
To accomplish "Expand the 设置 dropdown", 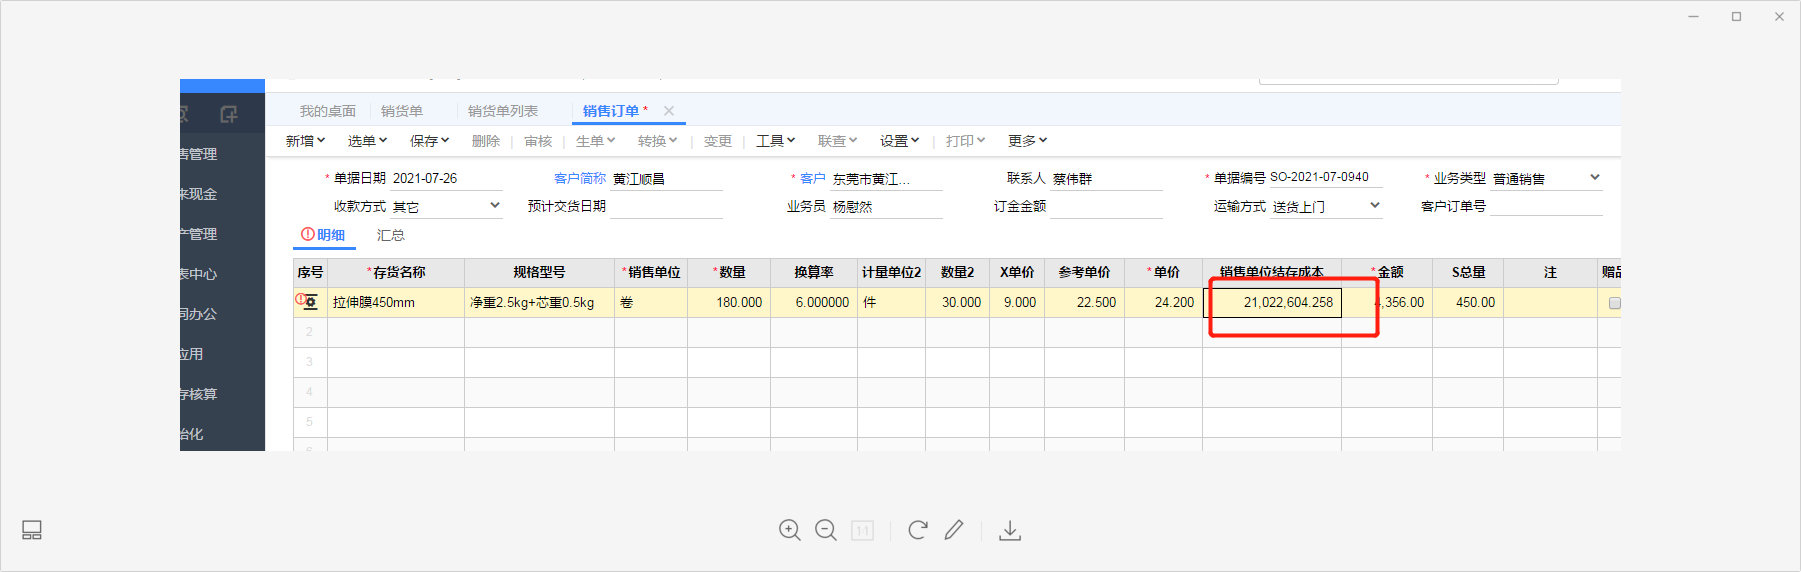I will coord(900,141).
